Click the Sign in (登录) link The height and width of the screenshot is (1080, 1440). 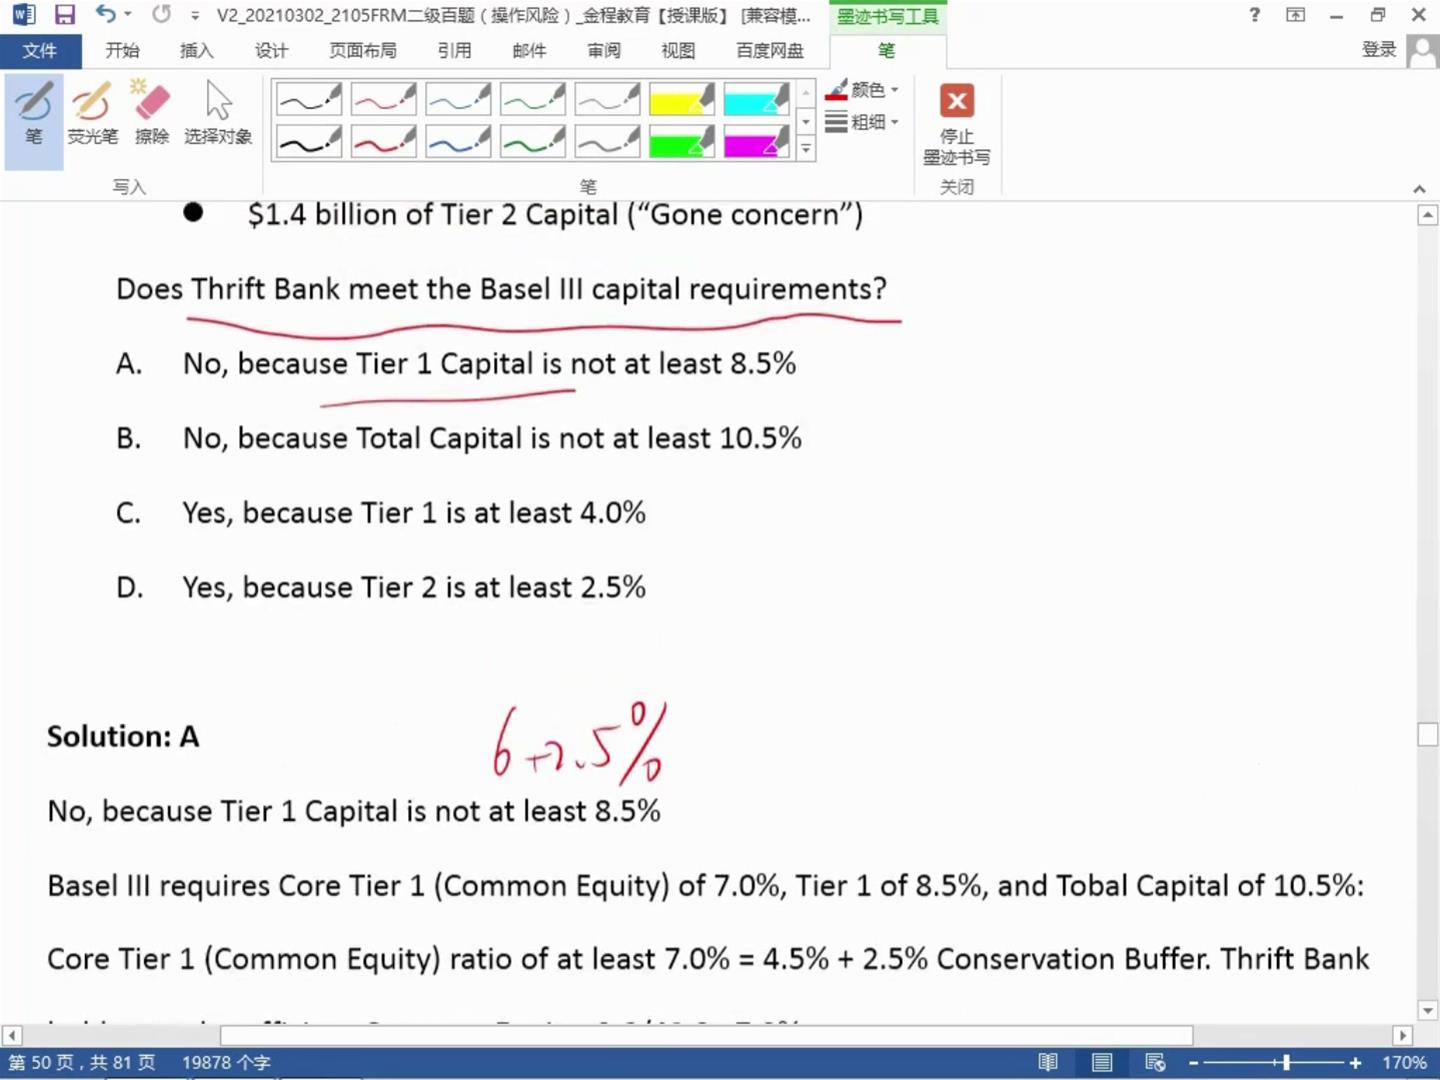coord(1379,50)
